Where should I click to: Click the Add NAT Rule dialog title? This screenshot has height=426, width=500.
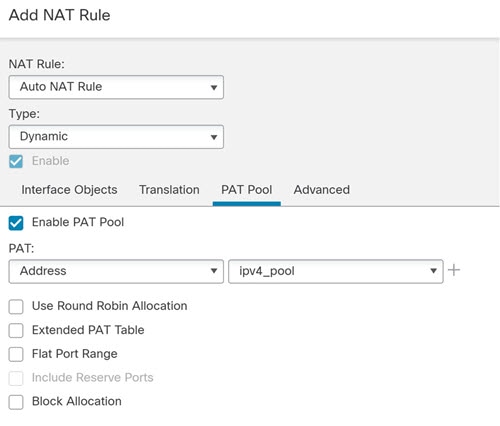point(59,15)
